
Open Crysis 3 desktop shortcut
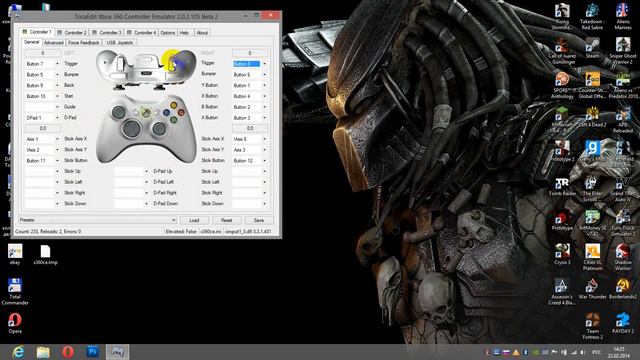pos(562,254)
